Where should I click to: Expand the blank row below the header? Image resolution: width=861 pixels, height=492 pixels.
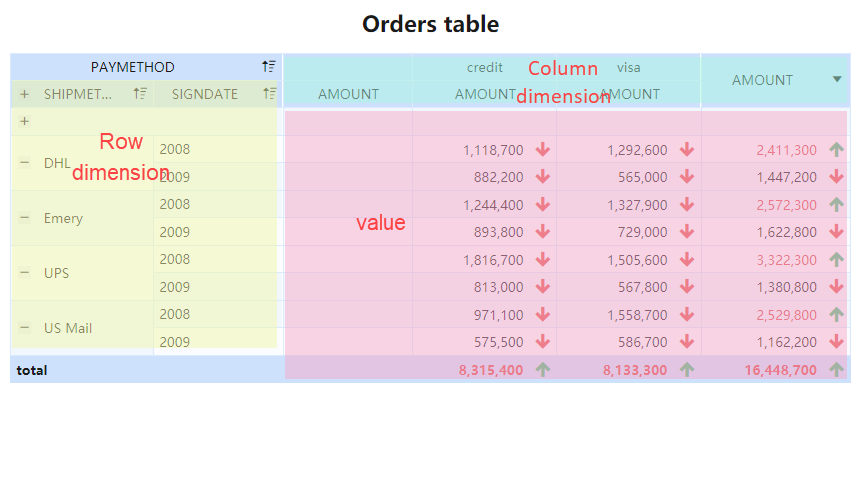coord(25,121)
